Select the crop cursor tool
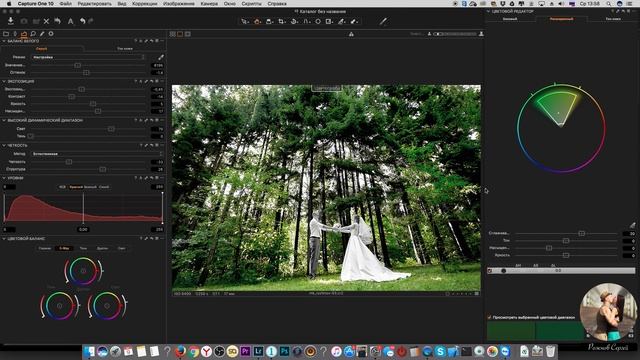Screen dimensions: 640x360 click(282, 21)
